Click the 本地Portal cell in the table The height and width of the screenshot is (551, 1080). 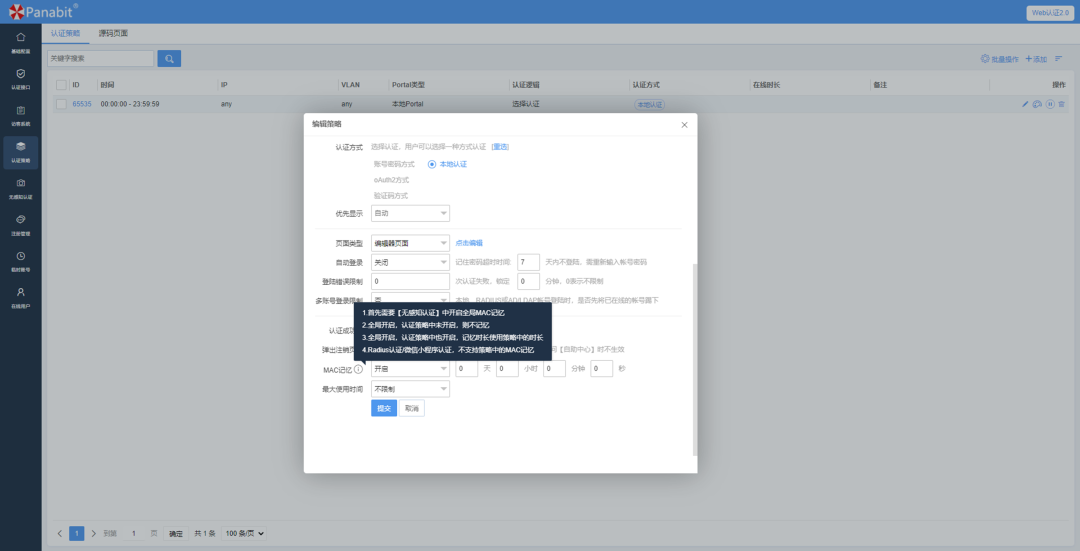pyautogui.click(x=408, y=104)
